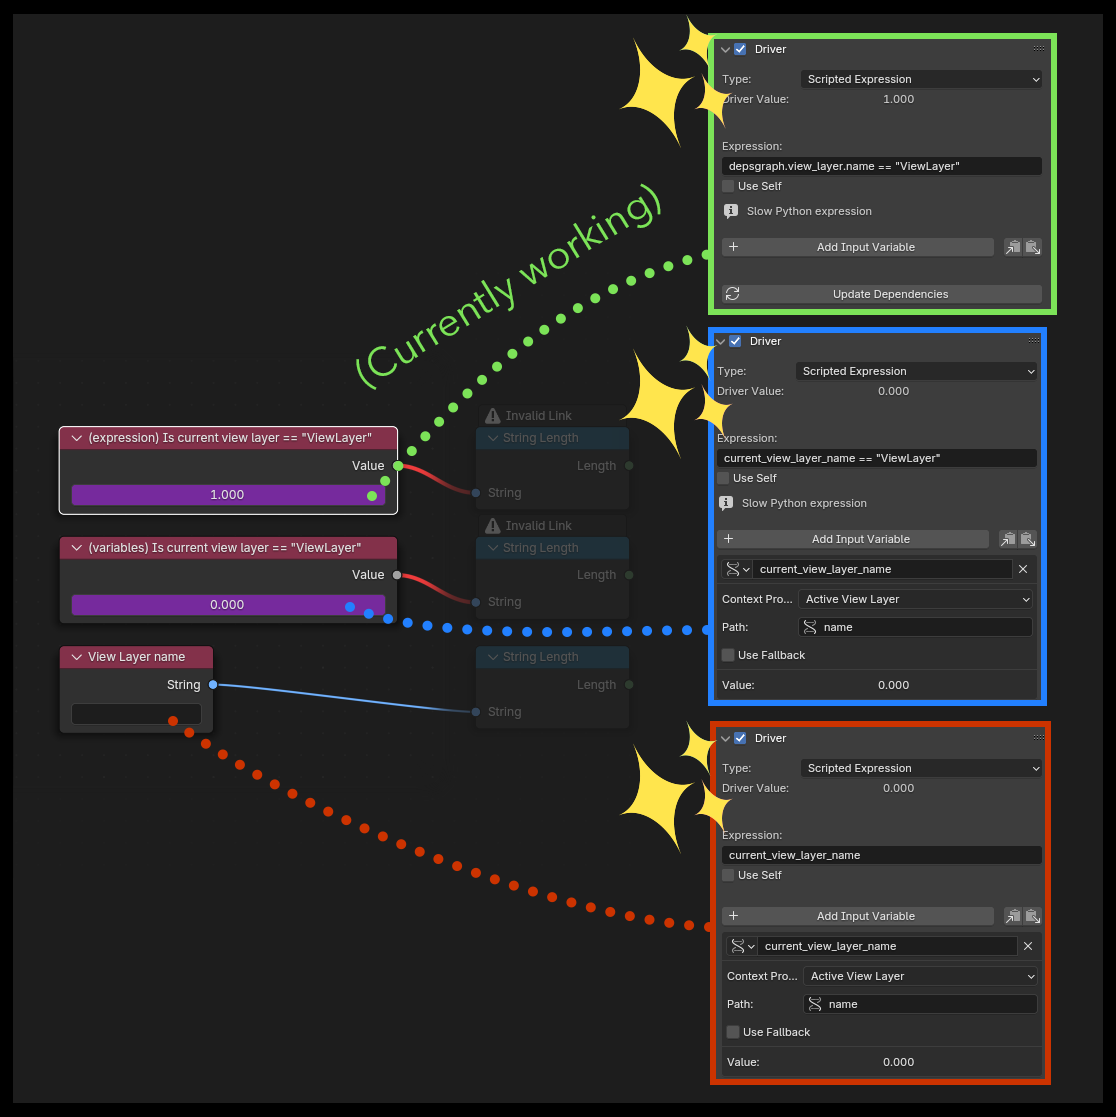This screenshot has width=1116, height=1117.
Task: Click Add Input Variable in green-outlined panel
Action: (857, 247)
